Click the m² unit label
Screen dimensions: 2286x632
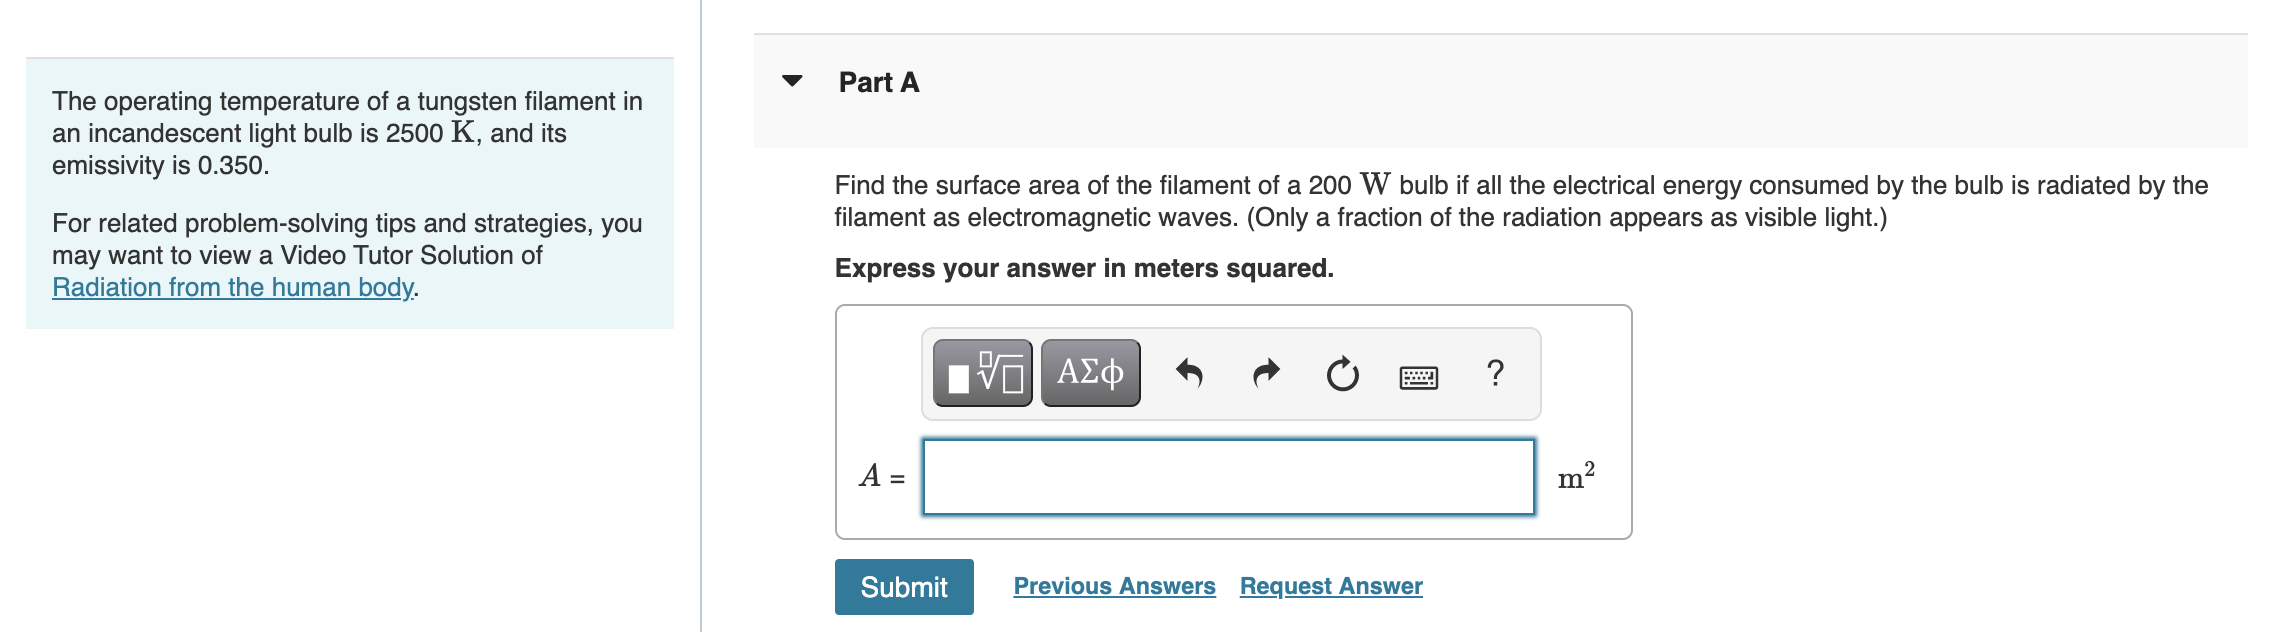(1576, 477)
